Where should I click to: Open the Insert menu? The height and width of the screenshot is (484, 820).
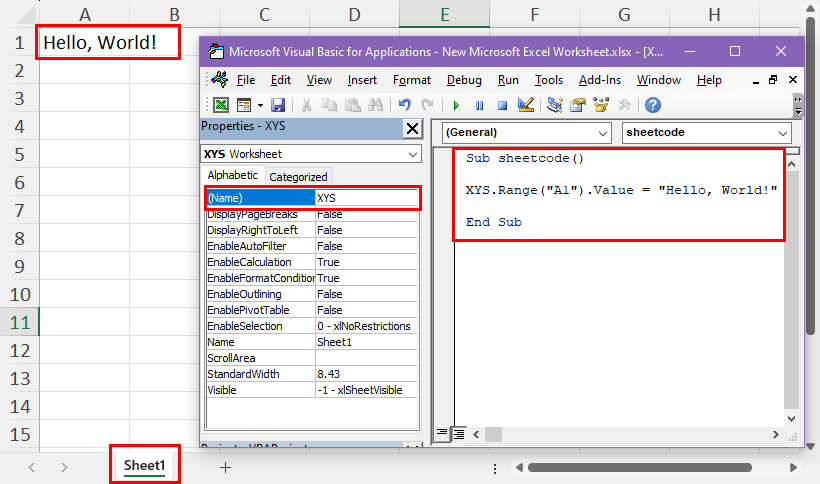(x=362, y=80)
